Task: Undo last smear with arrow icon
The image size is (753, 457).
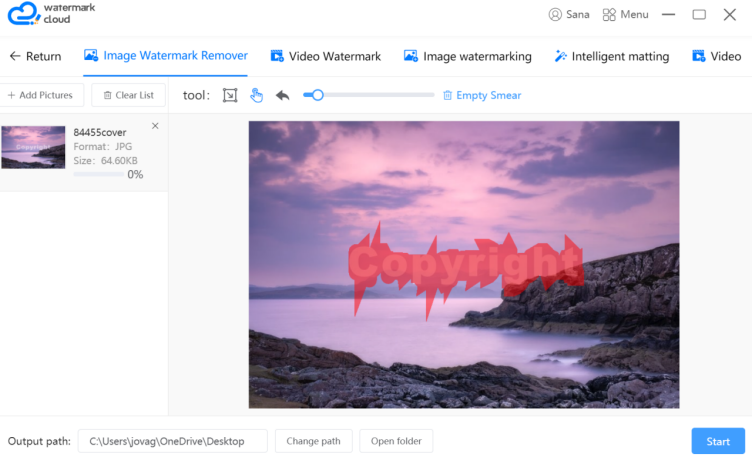Action: coord(282,96)
